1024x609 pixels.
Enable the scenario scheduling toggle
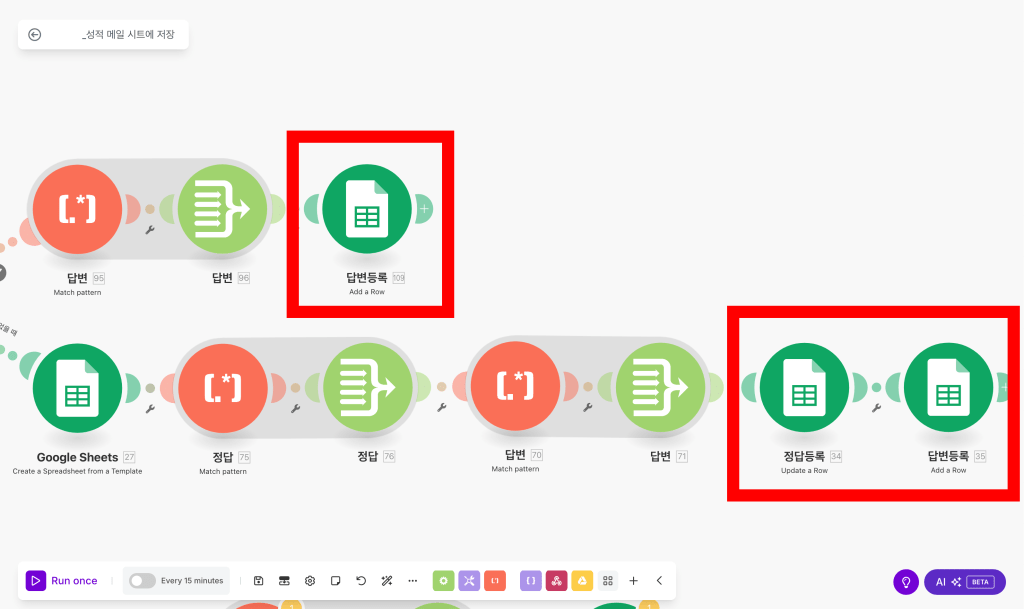tap(141, 580)
